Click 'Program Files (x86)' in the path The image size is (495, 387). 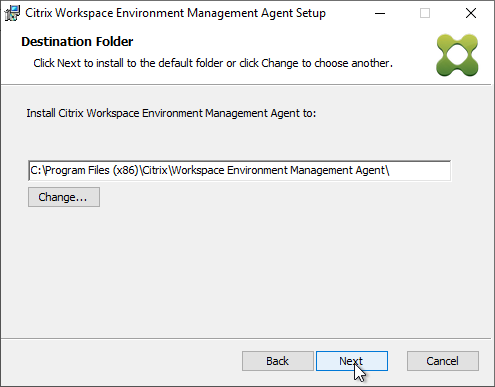[x=92, y=170]
